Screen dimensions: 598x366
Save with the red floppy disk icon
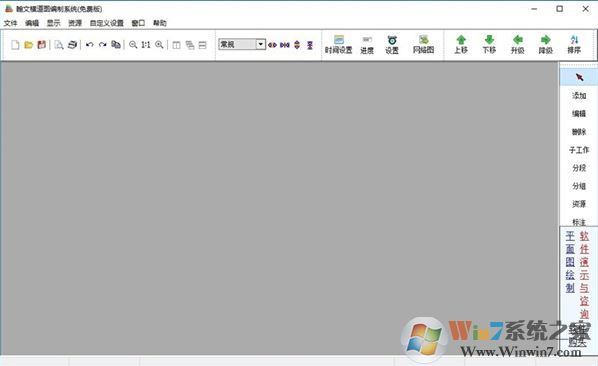[x=42, y=45]
